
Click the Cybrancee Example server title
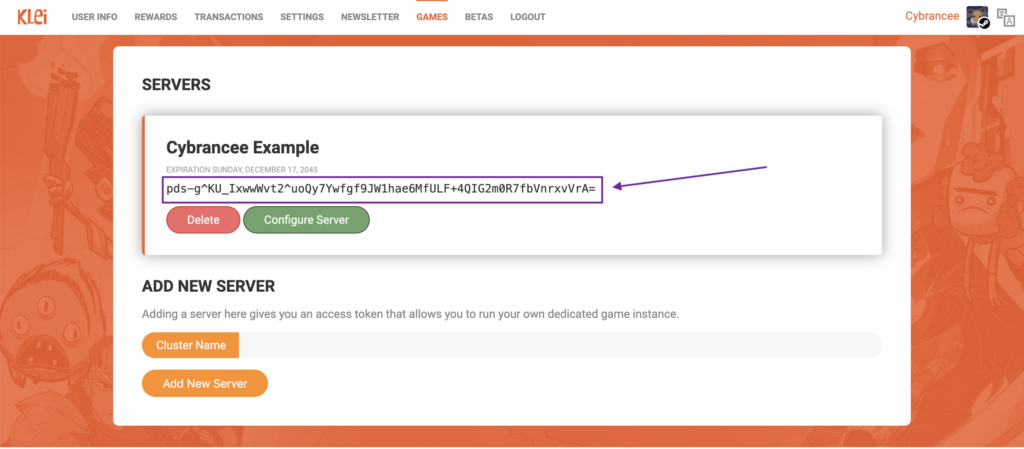[x=242, y=148]
